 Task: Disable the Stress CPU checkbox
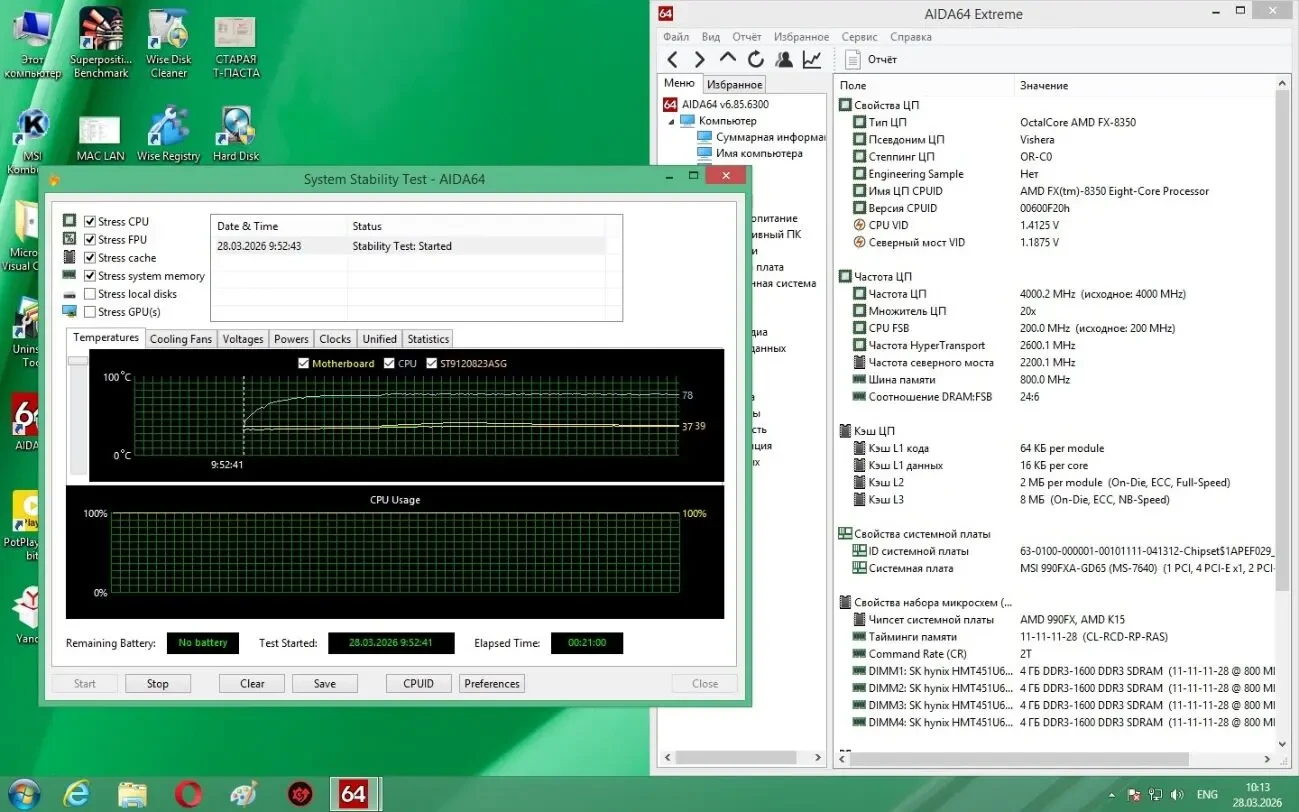pos(89,220)
